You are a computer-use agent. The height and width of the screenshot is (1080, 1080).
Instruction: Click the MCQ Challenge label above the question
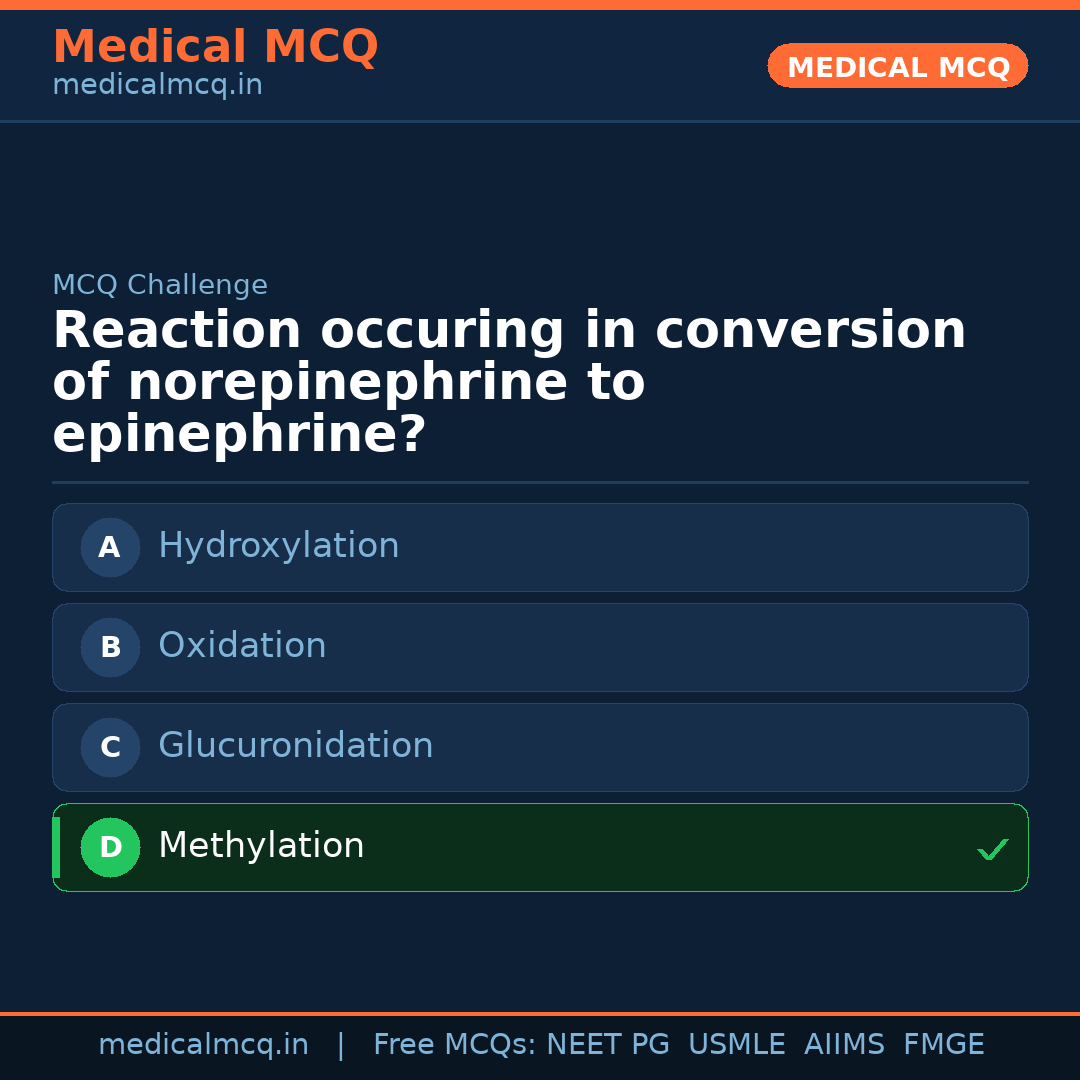click(160, 285)
